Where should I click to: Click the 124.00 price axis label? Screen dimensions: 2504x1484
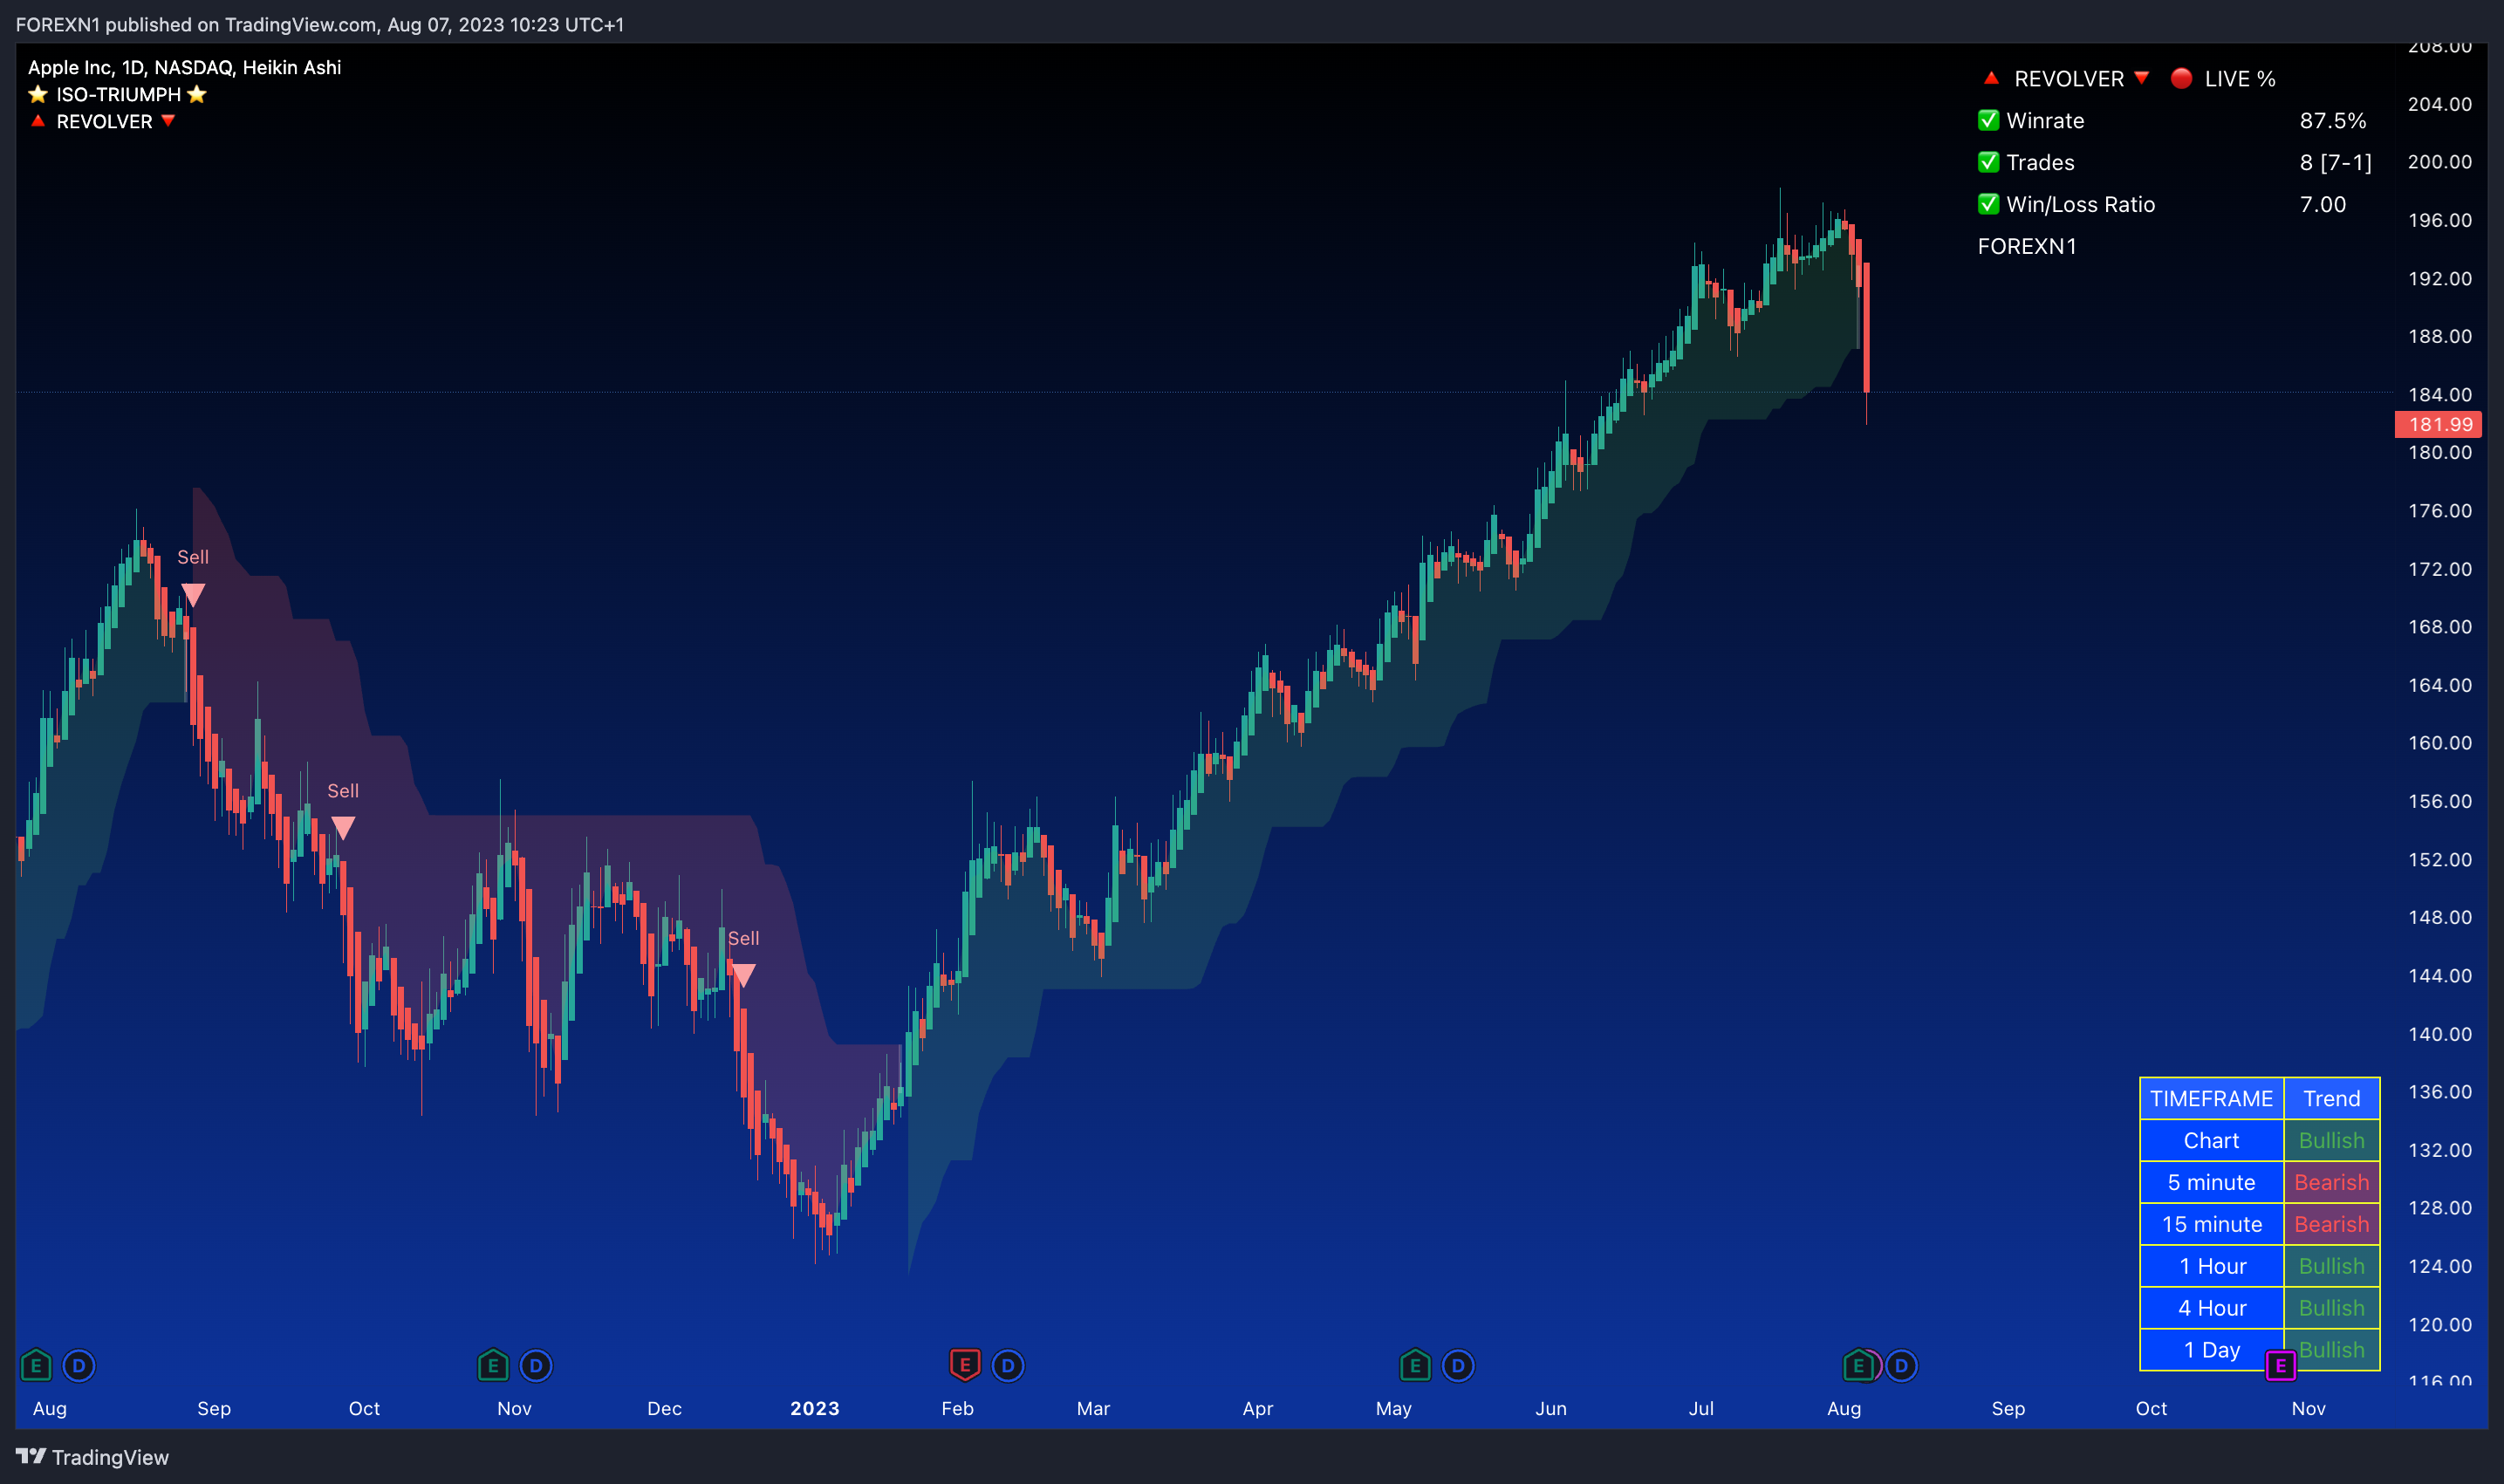click(x=2439, y=1266)
